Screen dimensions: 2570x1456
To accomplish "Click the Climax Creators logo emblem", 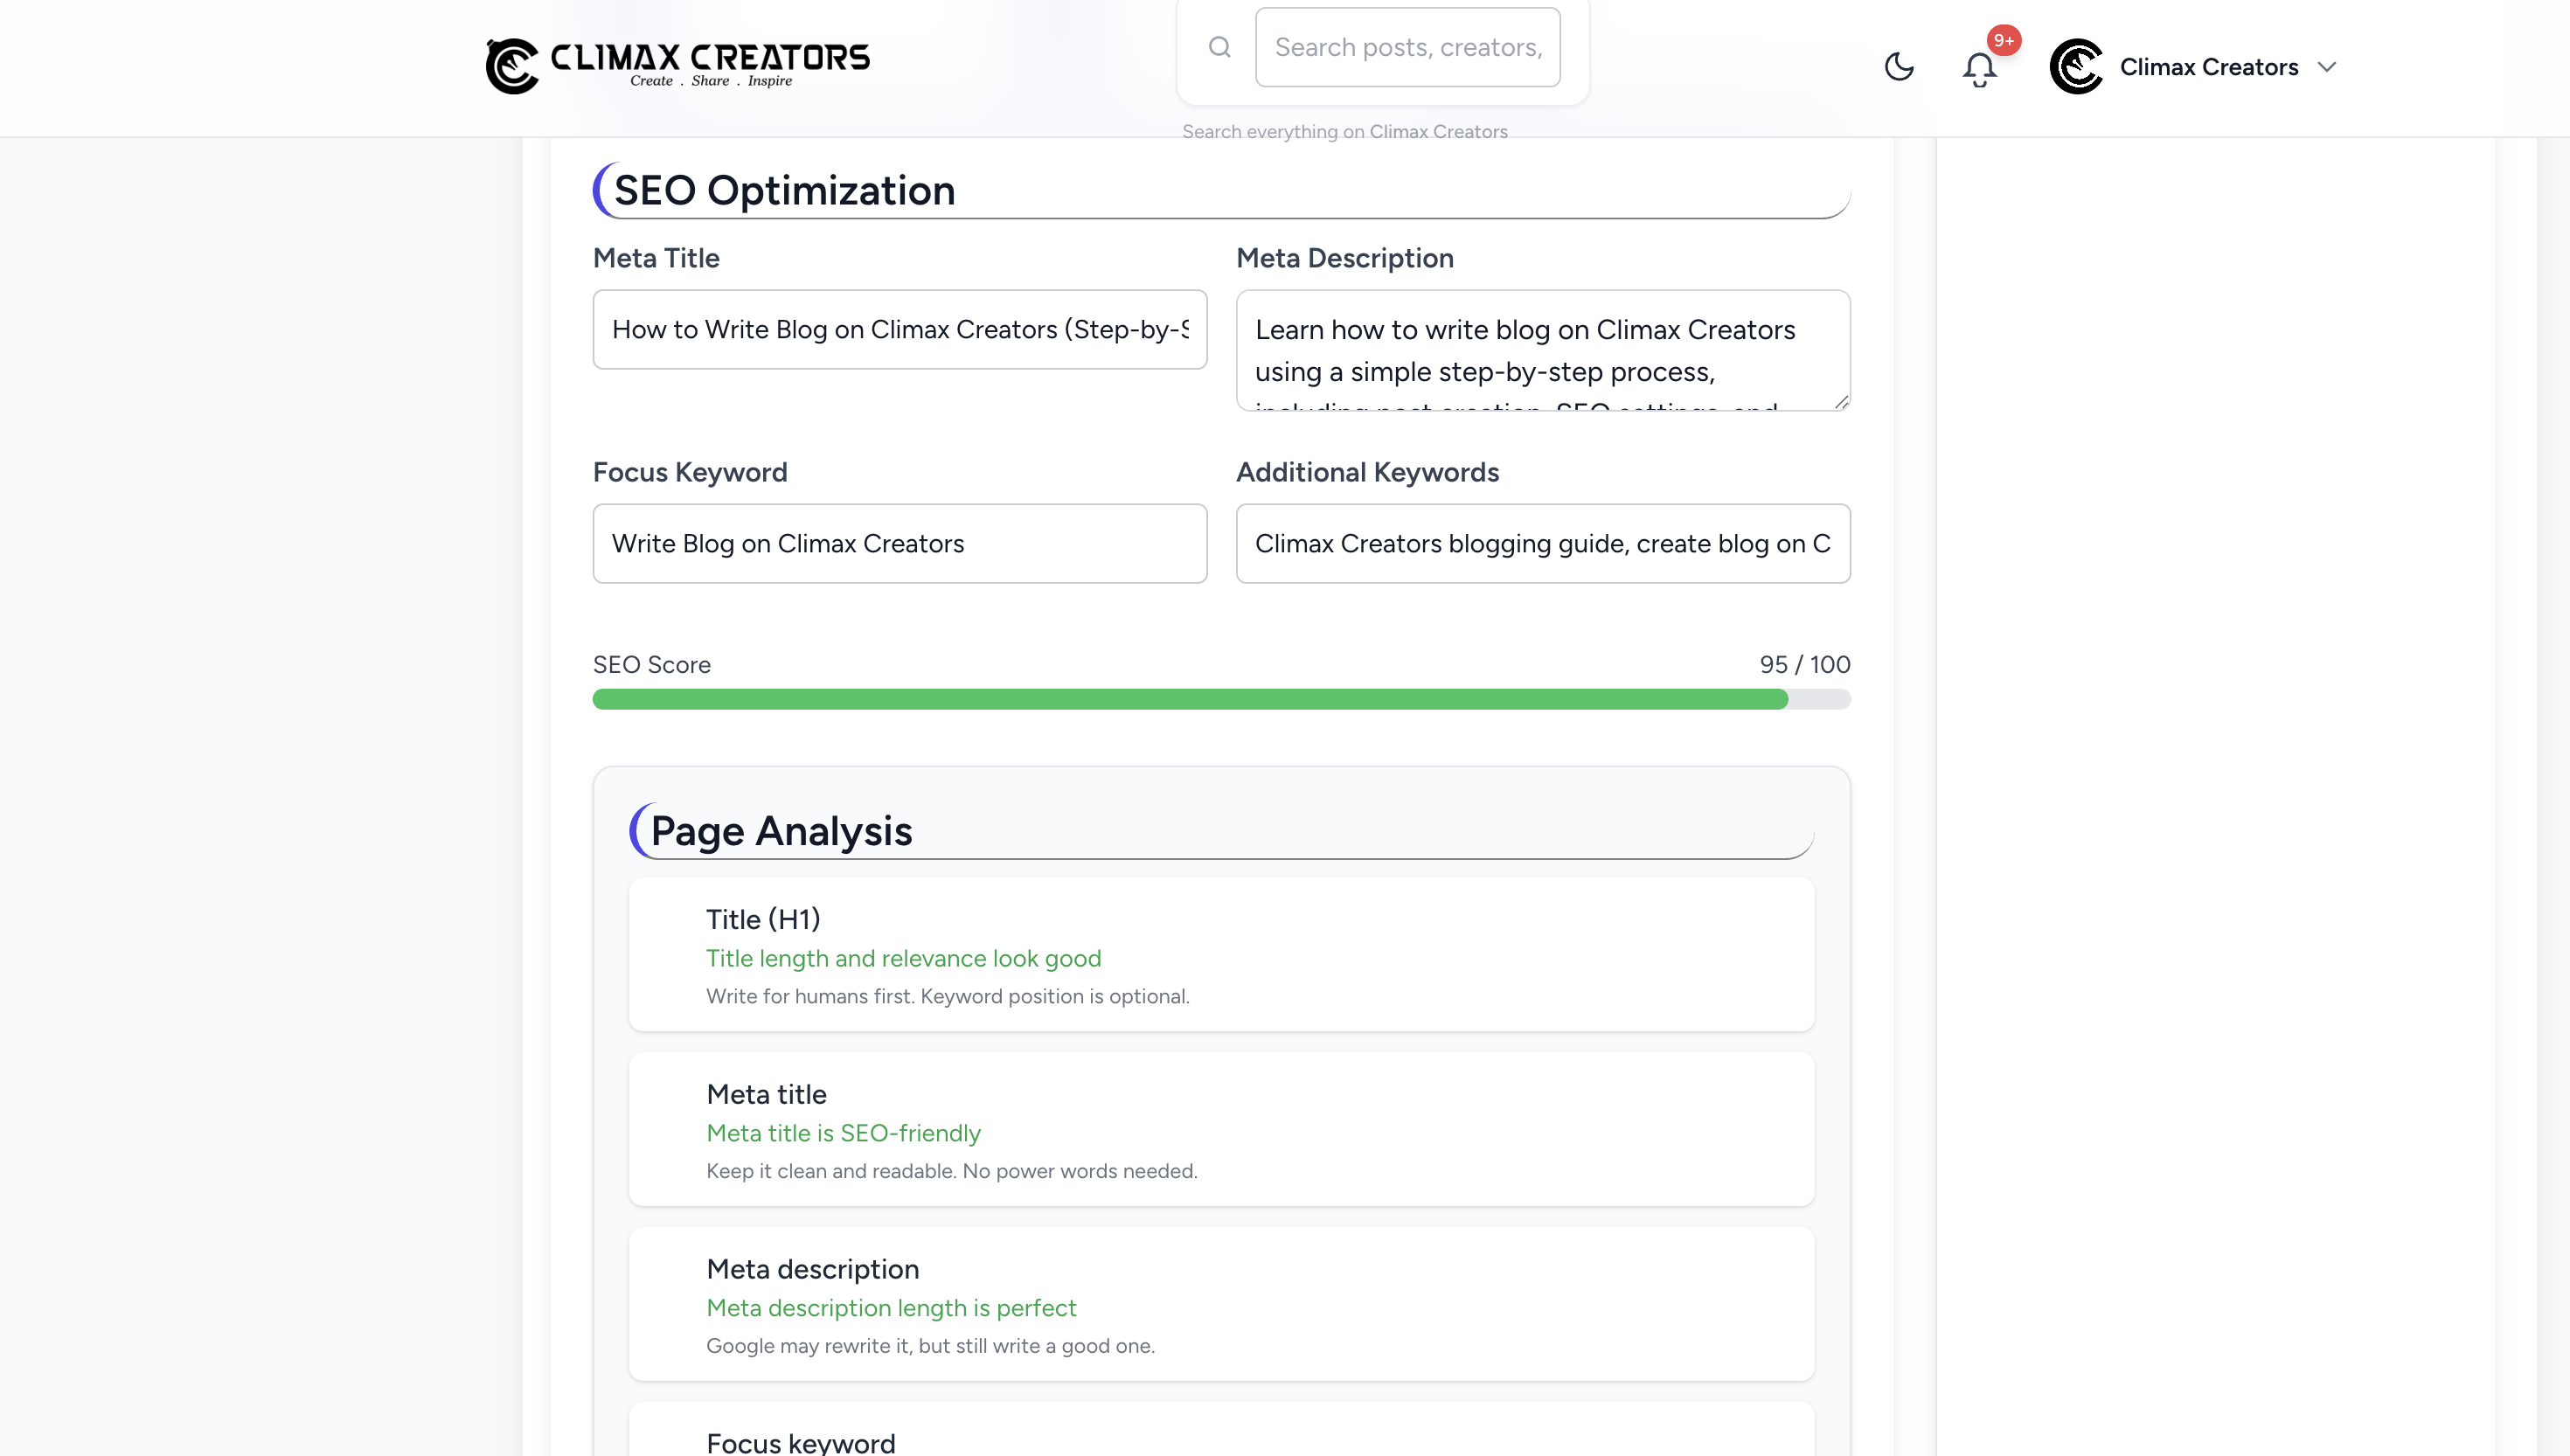I will (x=512, y=66).
